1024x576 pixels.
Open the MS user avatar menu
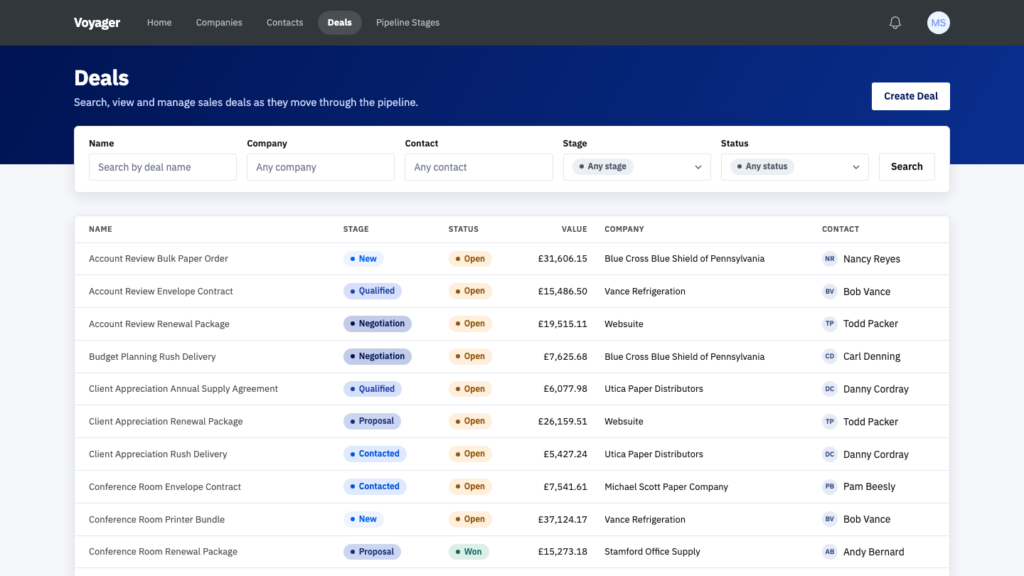[938, 23]
